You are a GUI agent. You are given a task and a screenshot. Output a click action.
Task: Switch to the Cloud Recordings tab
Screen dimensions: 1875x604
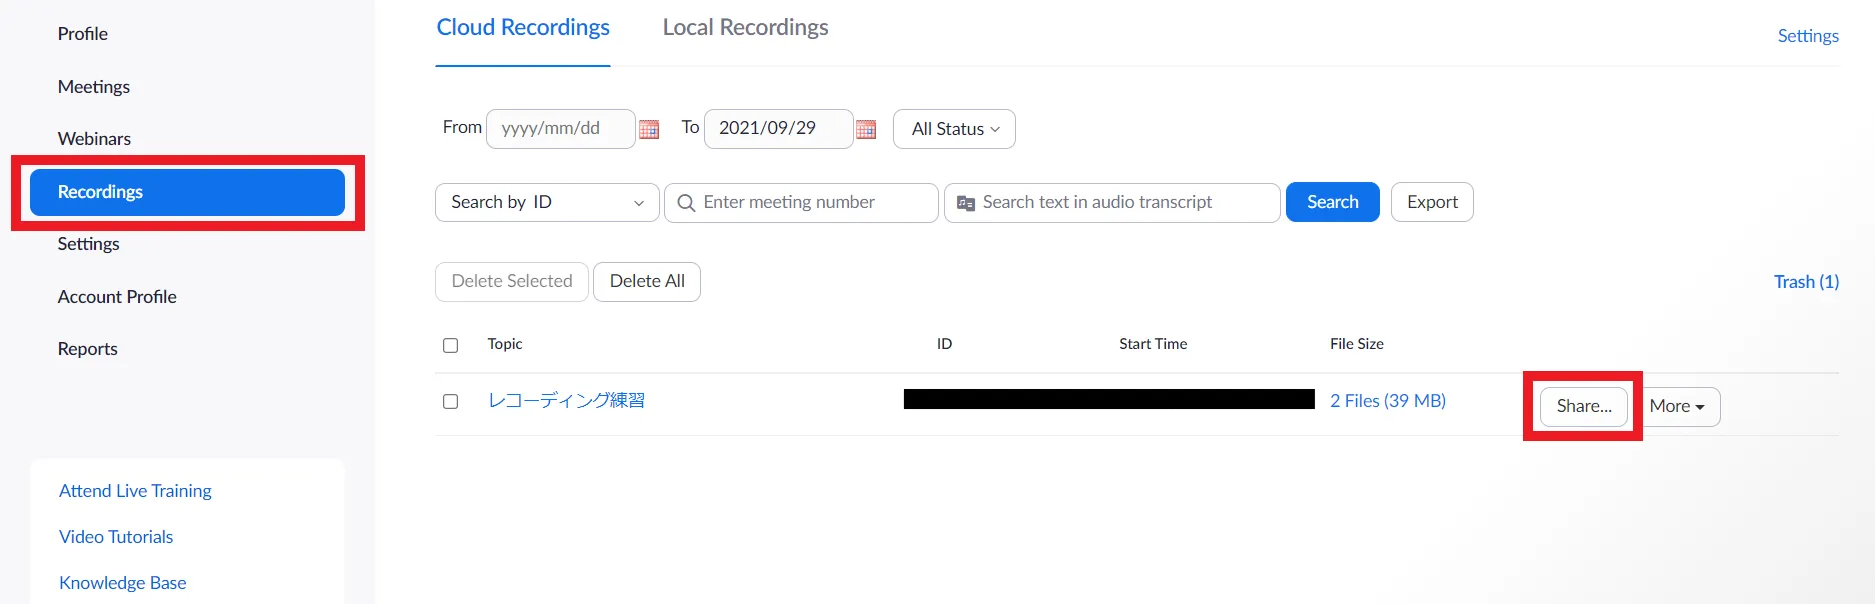coord(523,28)
